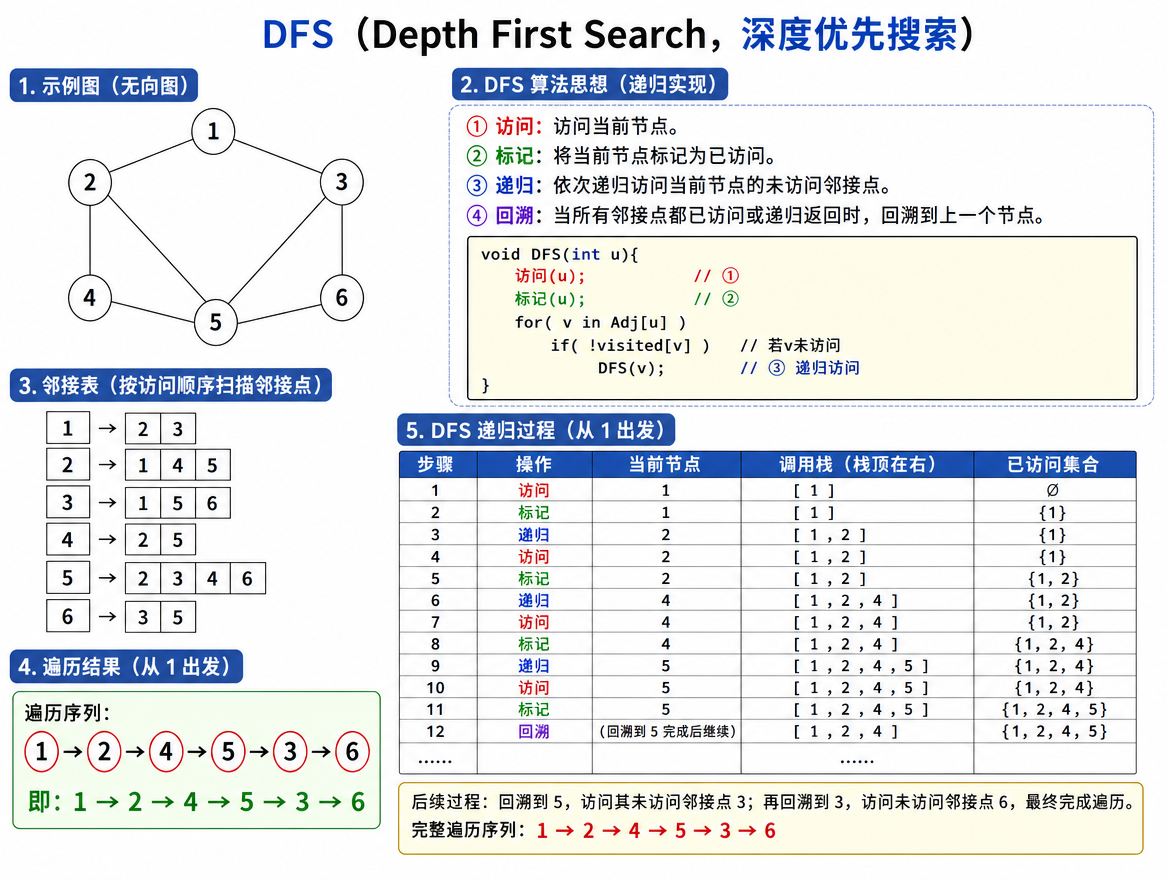Viewport: 1168px width, 880px height.
Task: Click the green "即: 1 → 2 → 4 → 5 → 3 → 6" line
Action: pyautogui.click(x=197, y=802)
